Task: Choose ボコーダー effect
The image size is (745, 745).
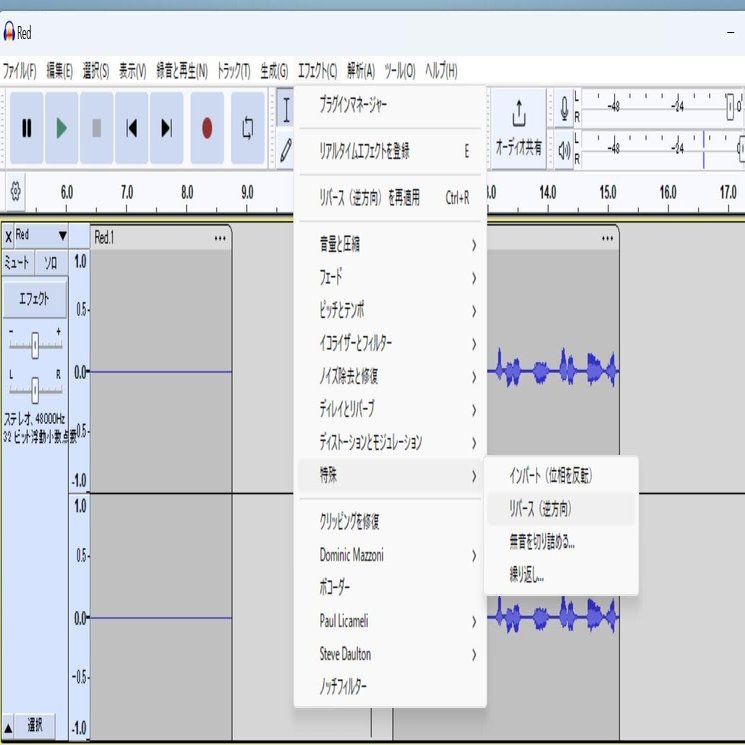Action: 390,588
